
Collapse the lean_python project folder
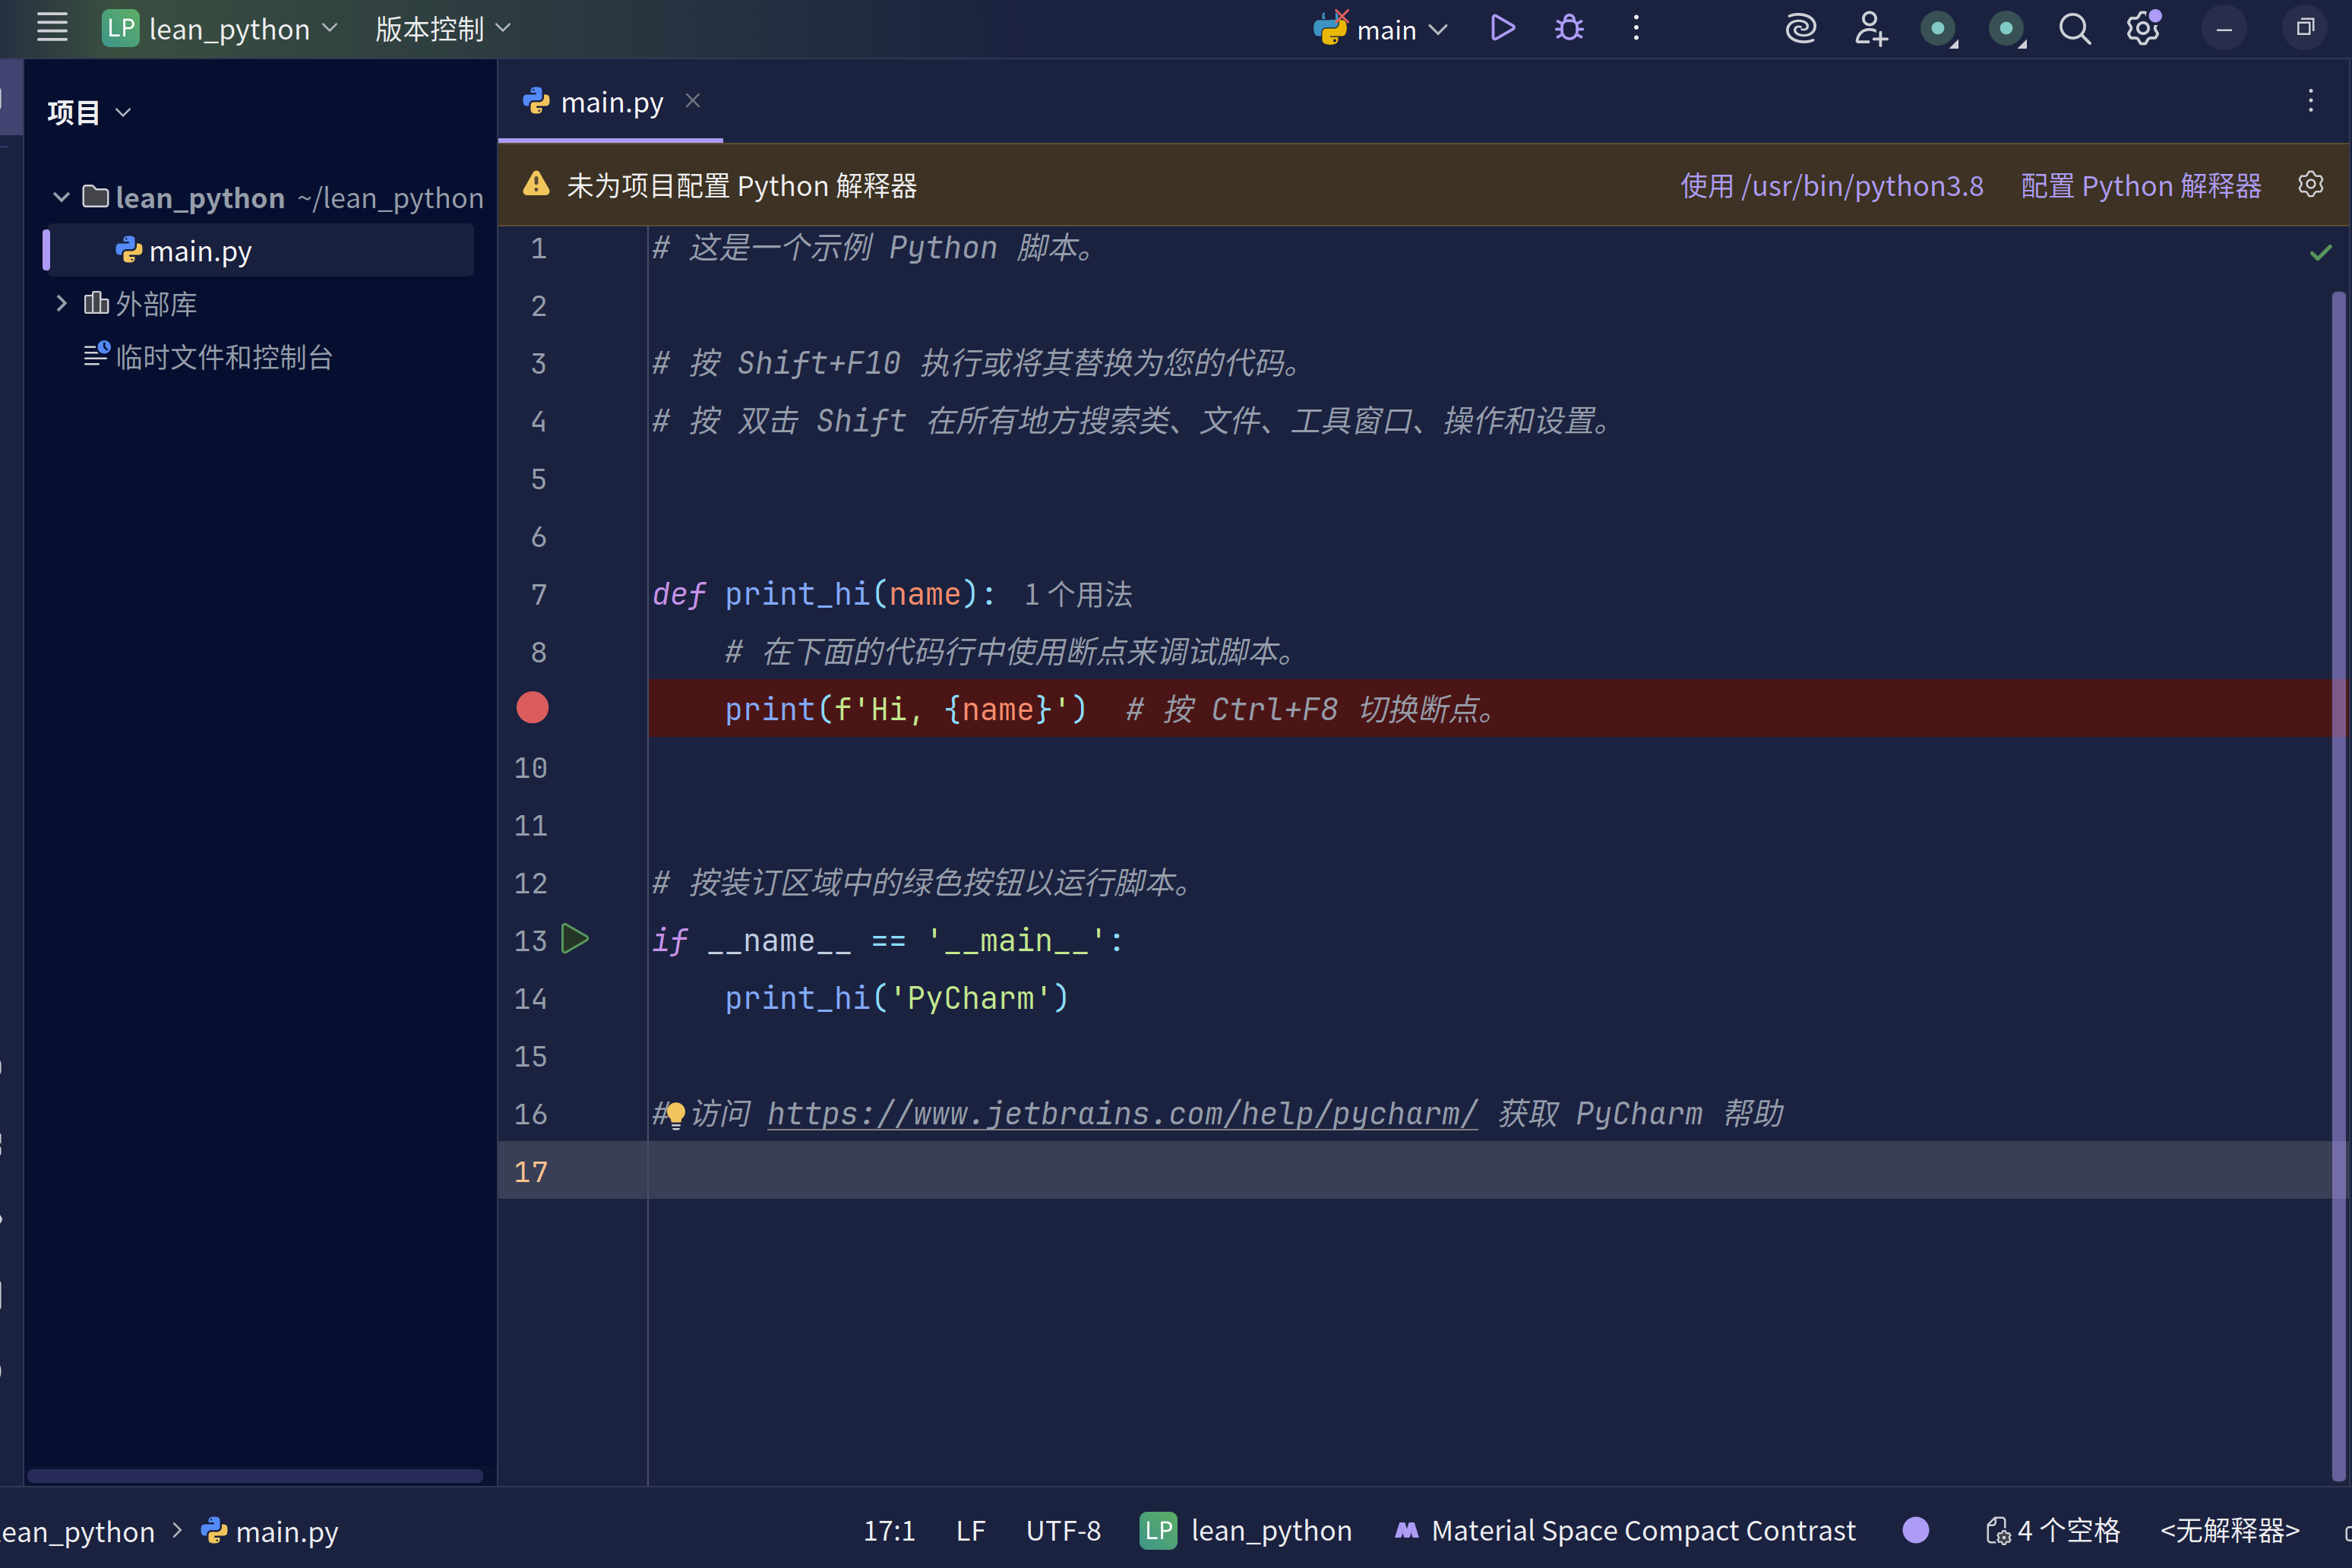point(61,197)
